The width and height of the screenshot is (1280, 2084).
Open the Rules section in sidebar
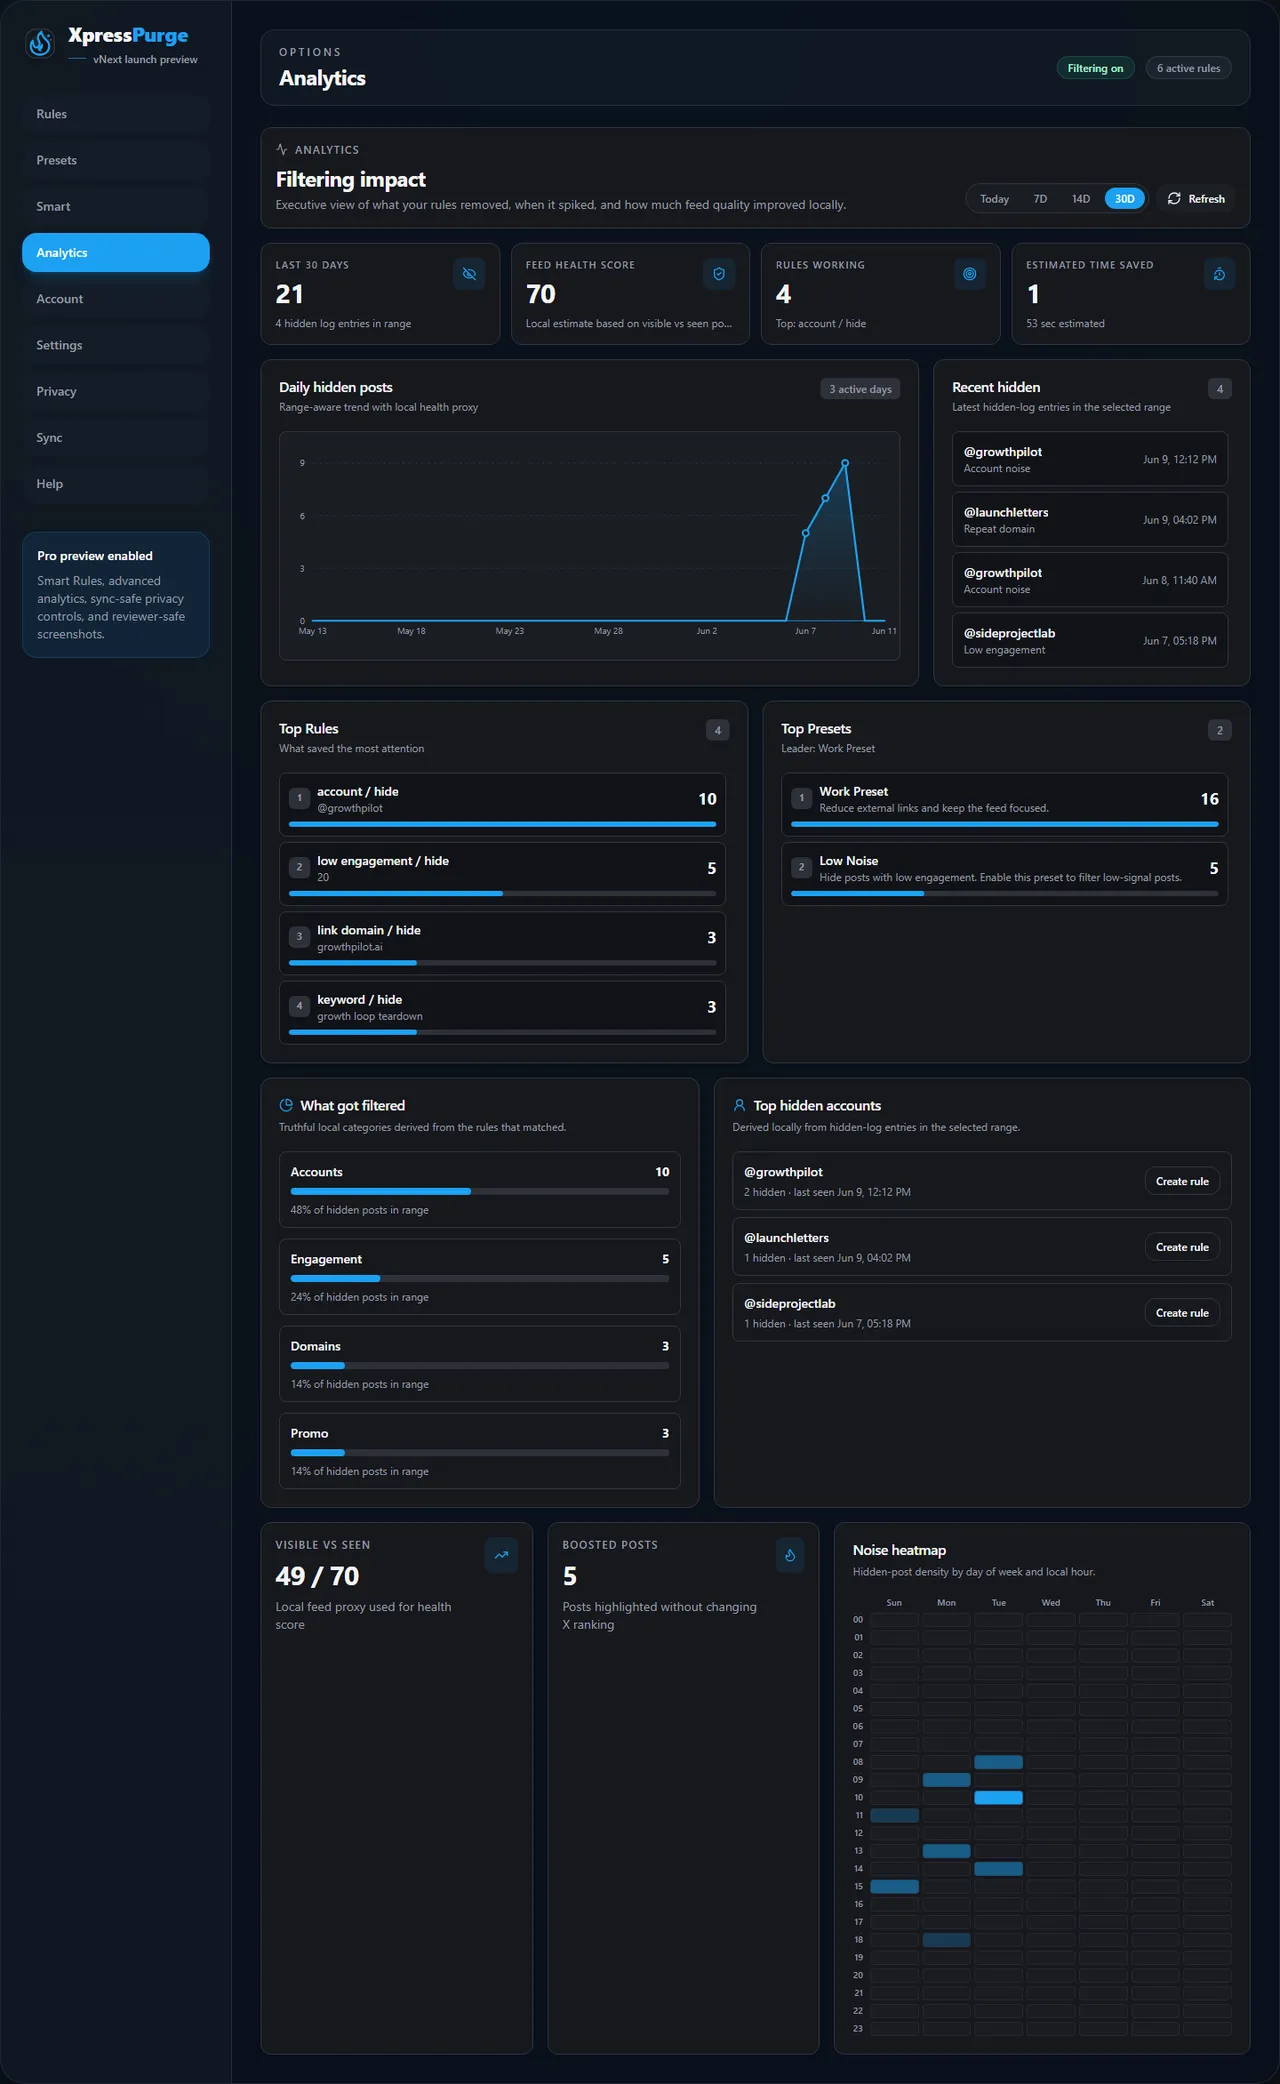click(x=116, y=114)
